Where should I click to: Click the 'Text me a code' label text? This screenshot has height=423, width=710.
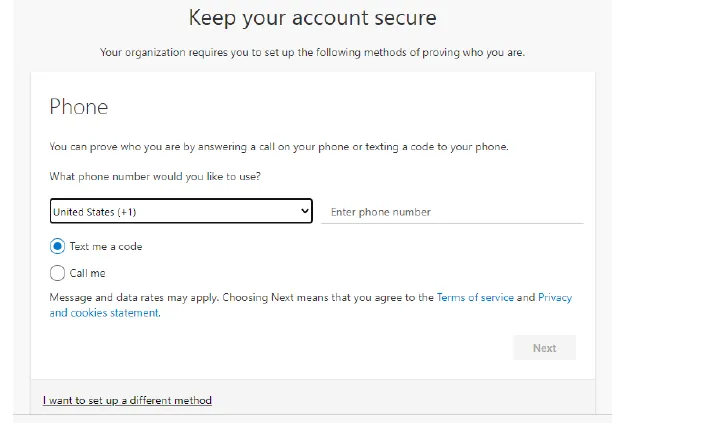click(106, 246)
